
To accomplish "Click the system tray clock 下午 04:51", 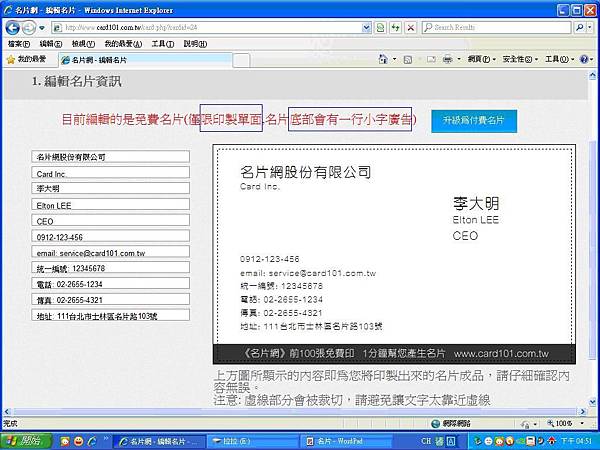I will click(x=576, y=441).
